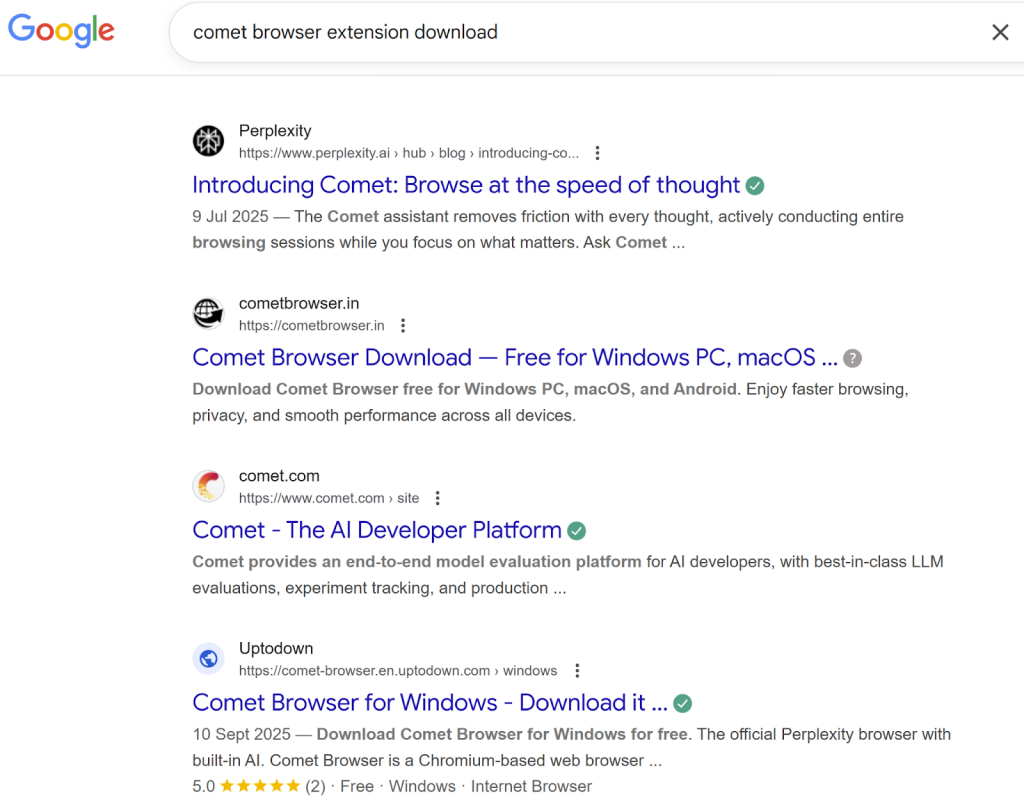Open 'Comet Browser for Windows - Download it' link

tap(429, 703)
